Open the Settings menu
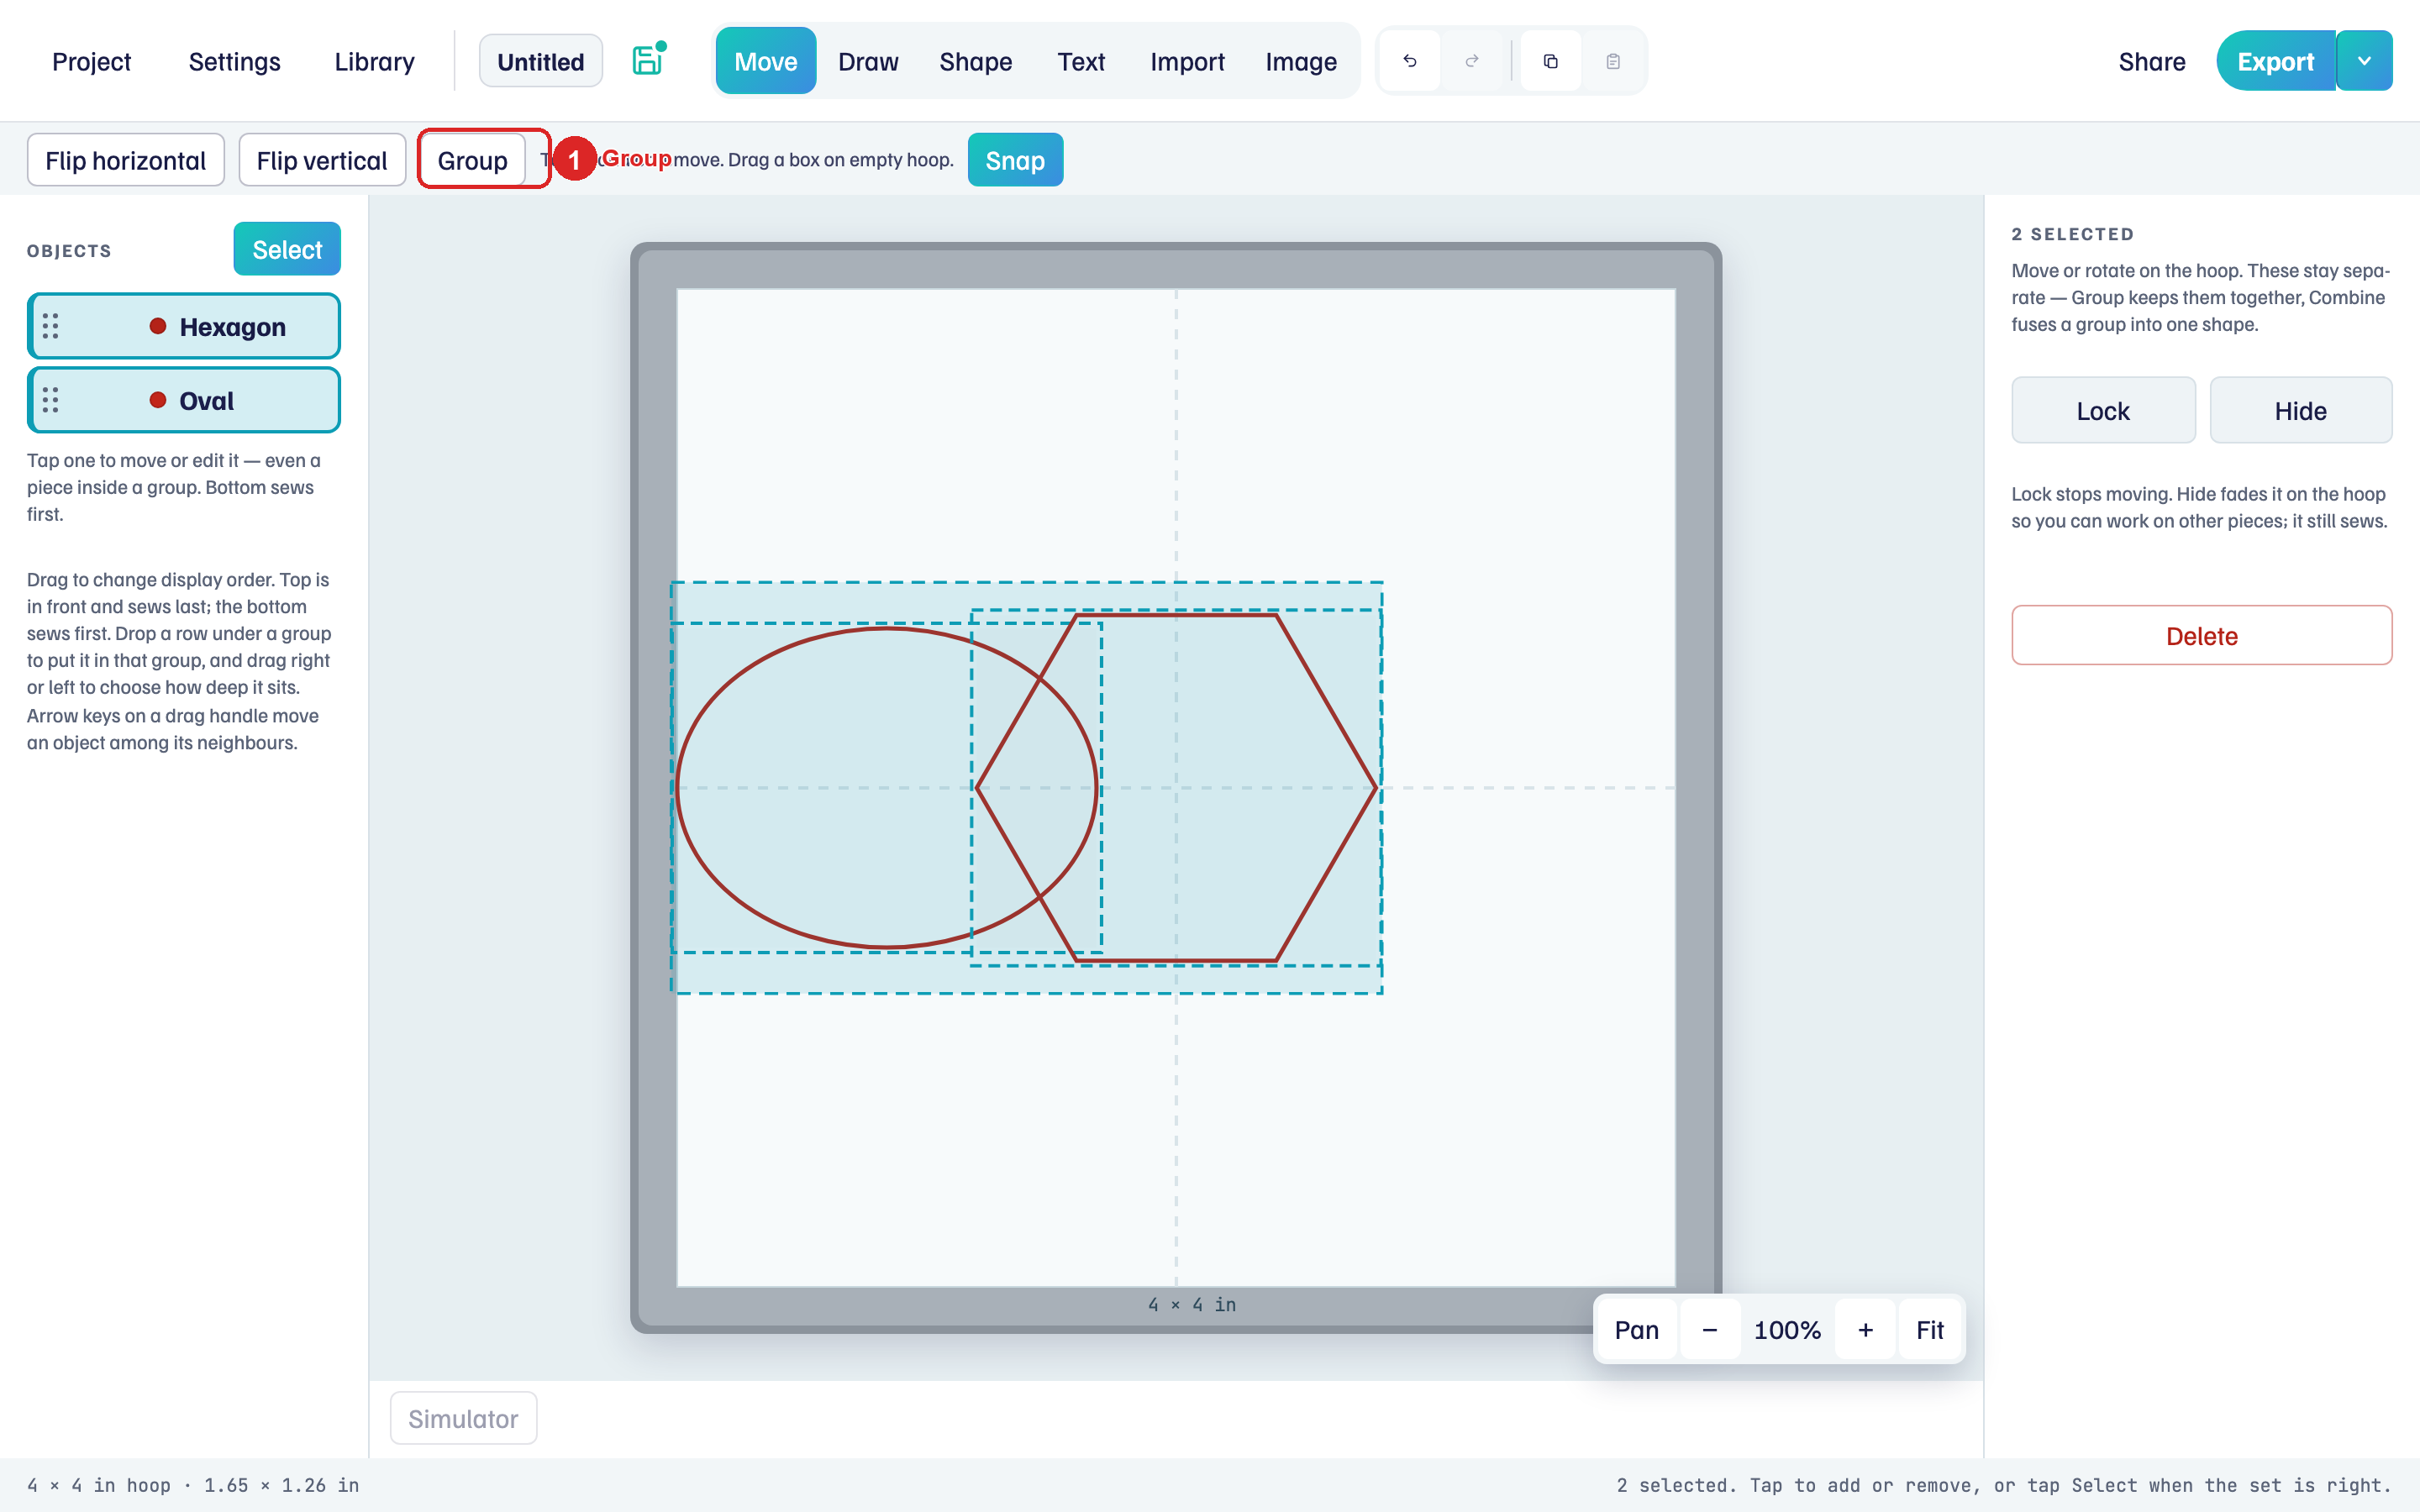Viewport: 2420px width, 1512px height. point(234,61)
